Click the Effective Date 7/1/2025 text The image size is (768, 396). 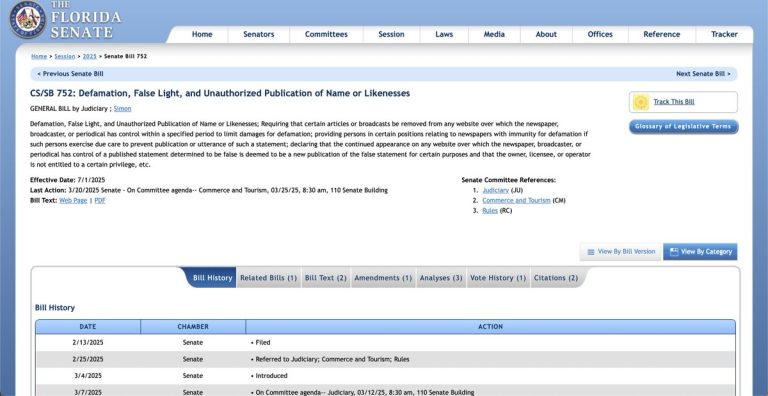68,180
